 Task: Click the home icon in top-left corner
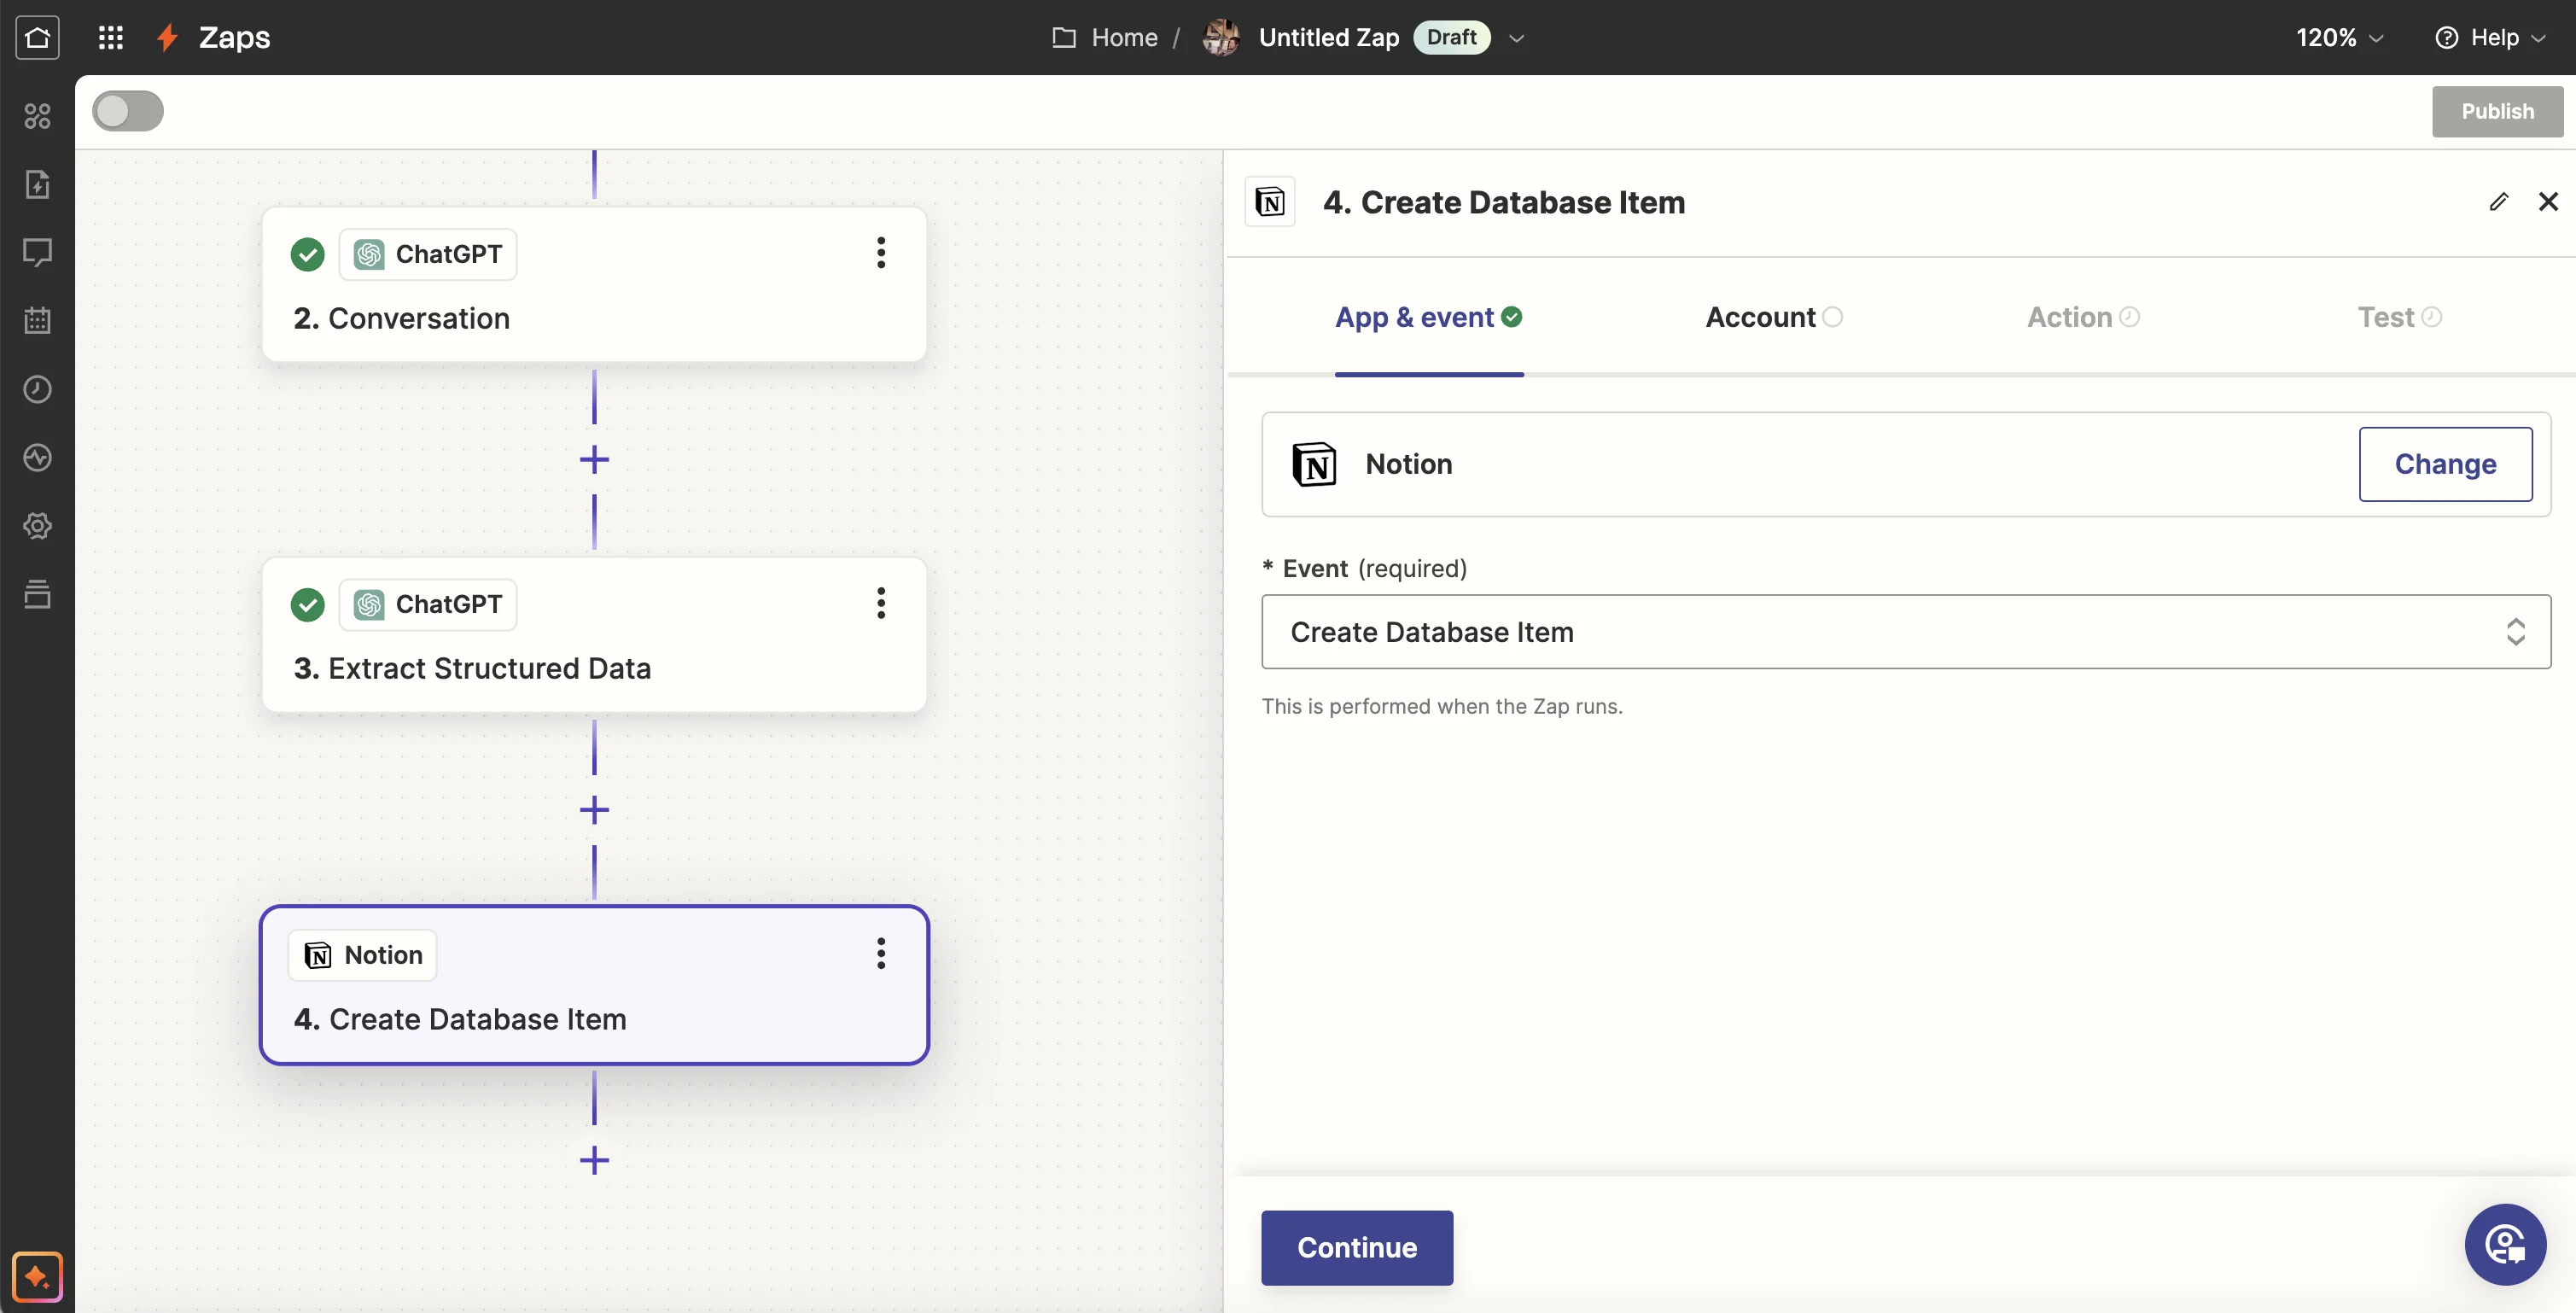point(37,37)
